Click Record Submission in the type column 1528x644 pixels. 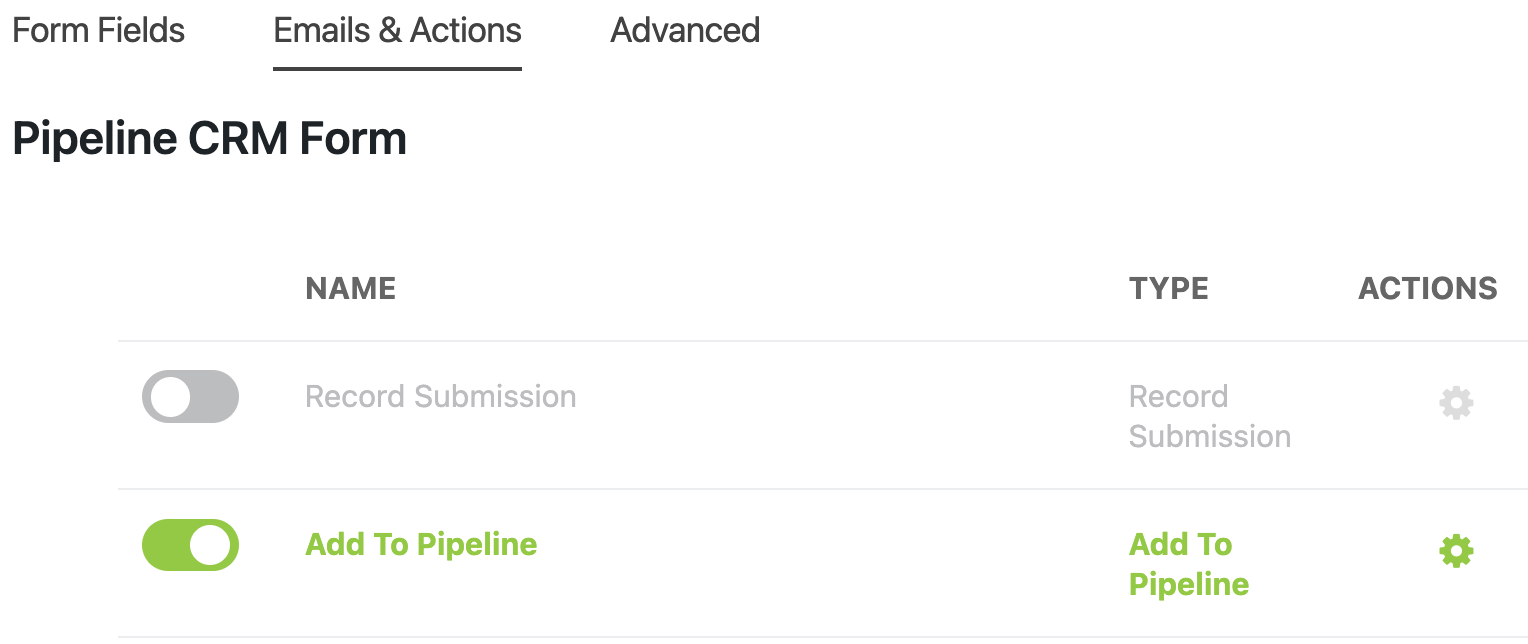point(1208,416)
